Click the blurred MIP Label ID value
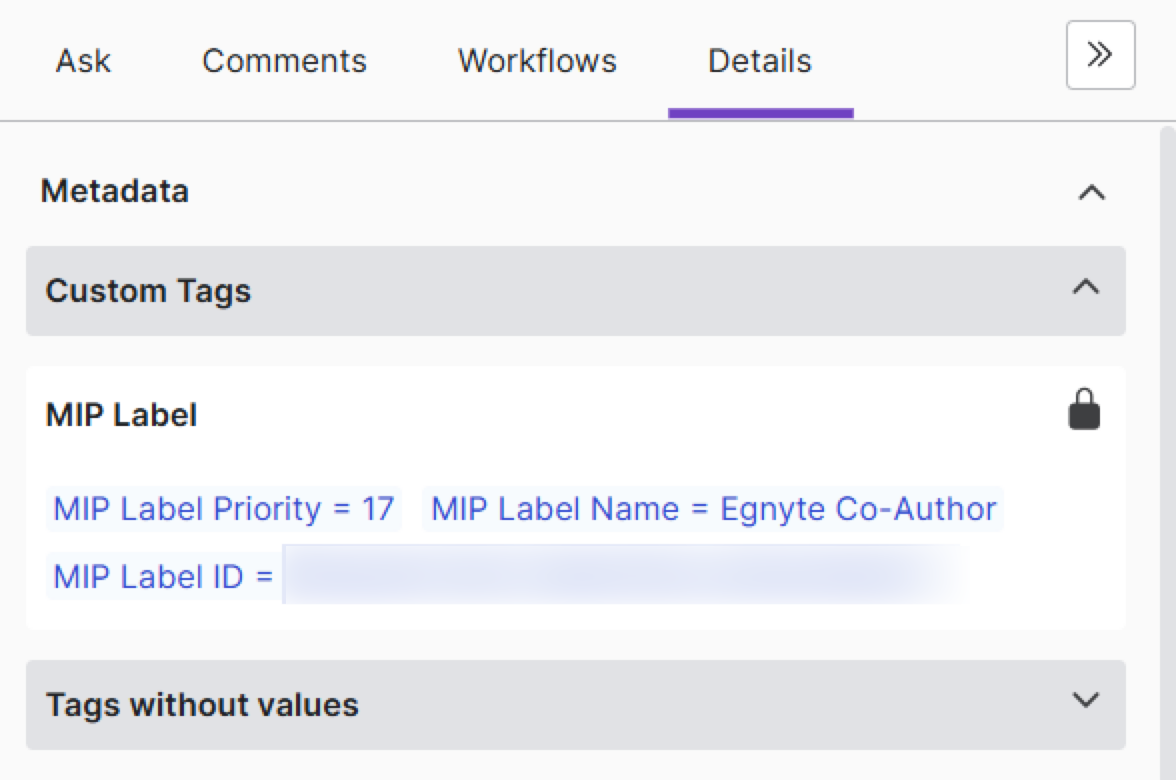 620,577
